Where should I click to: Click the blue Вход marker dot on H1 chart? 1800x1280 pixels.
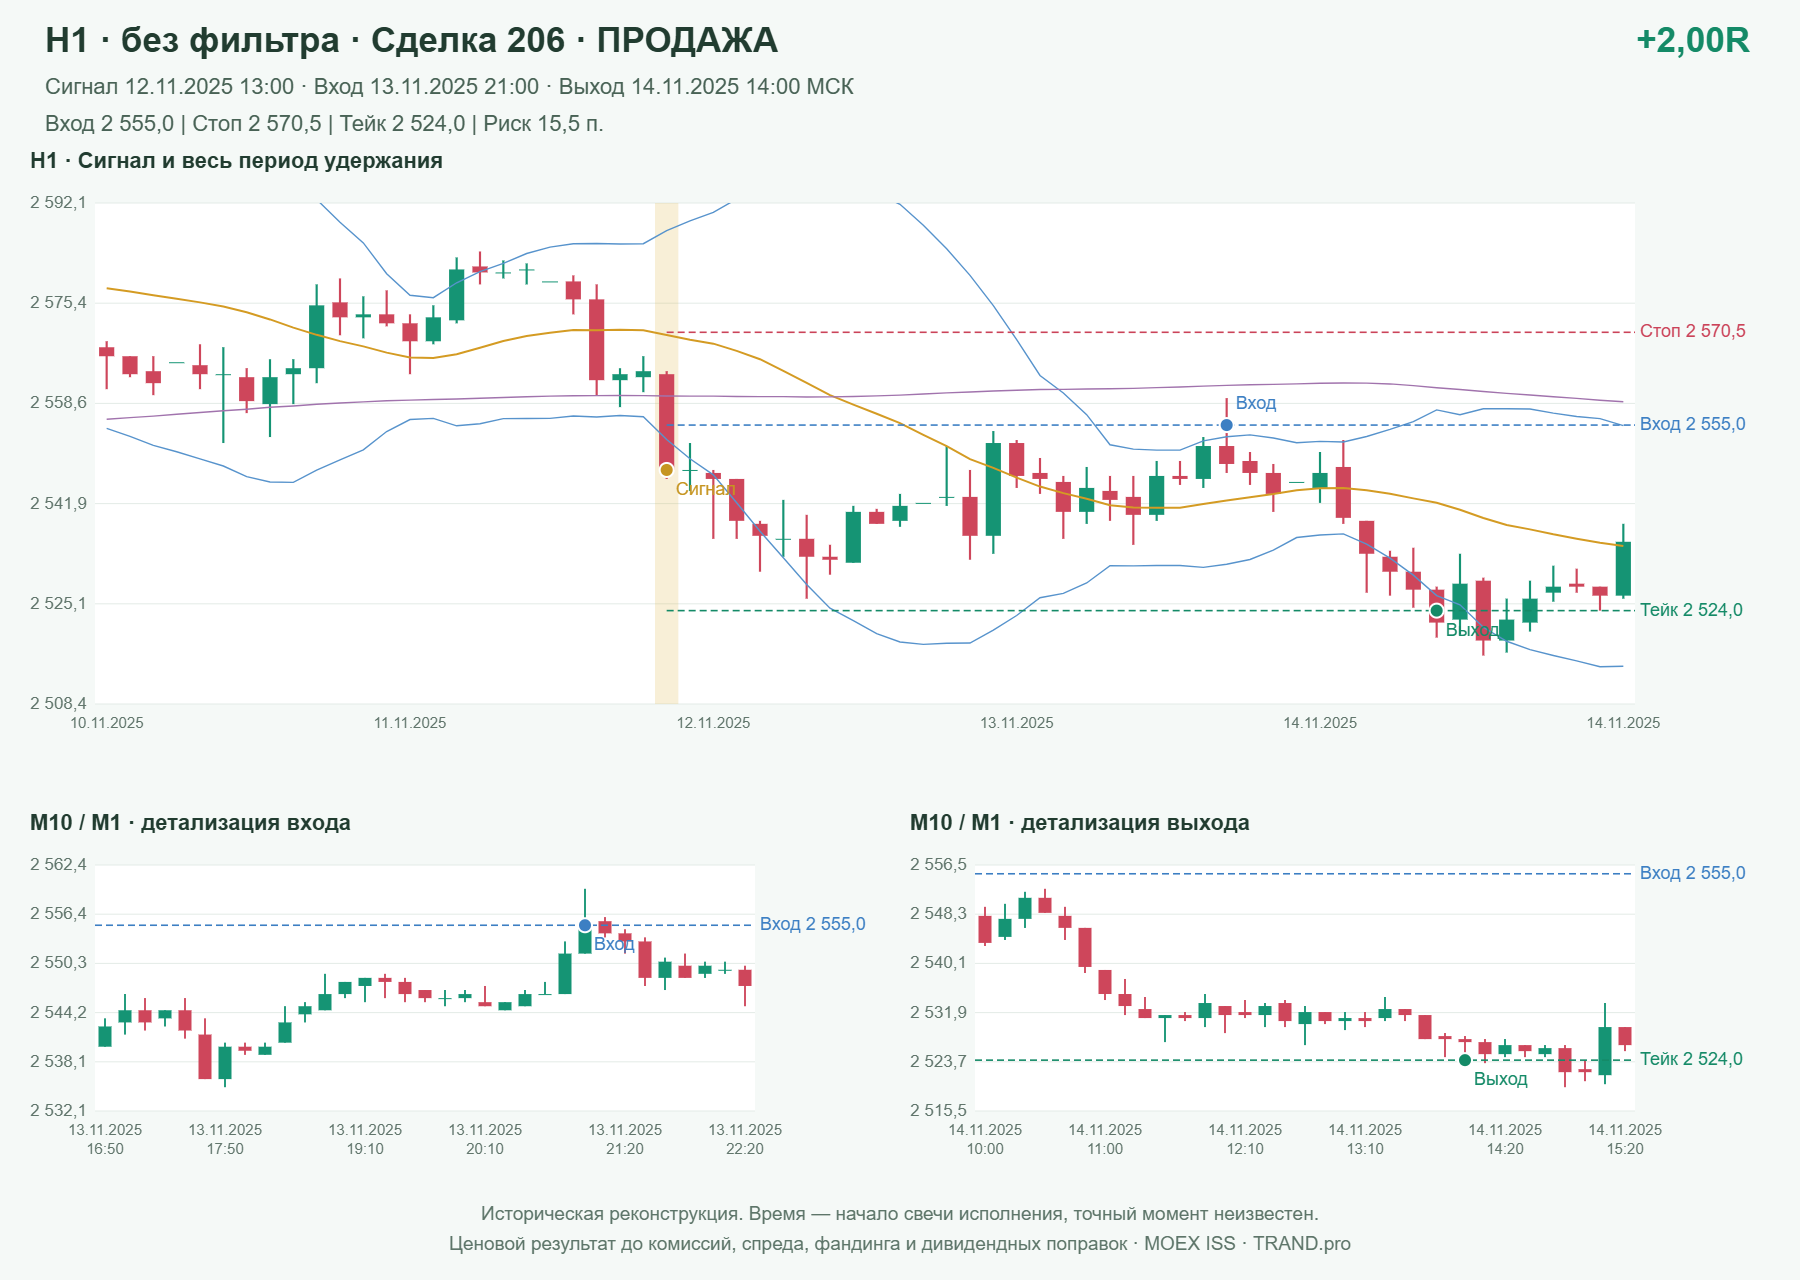(1226, 425)
